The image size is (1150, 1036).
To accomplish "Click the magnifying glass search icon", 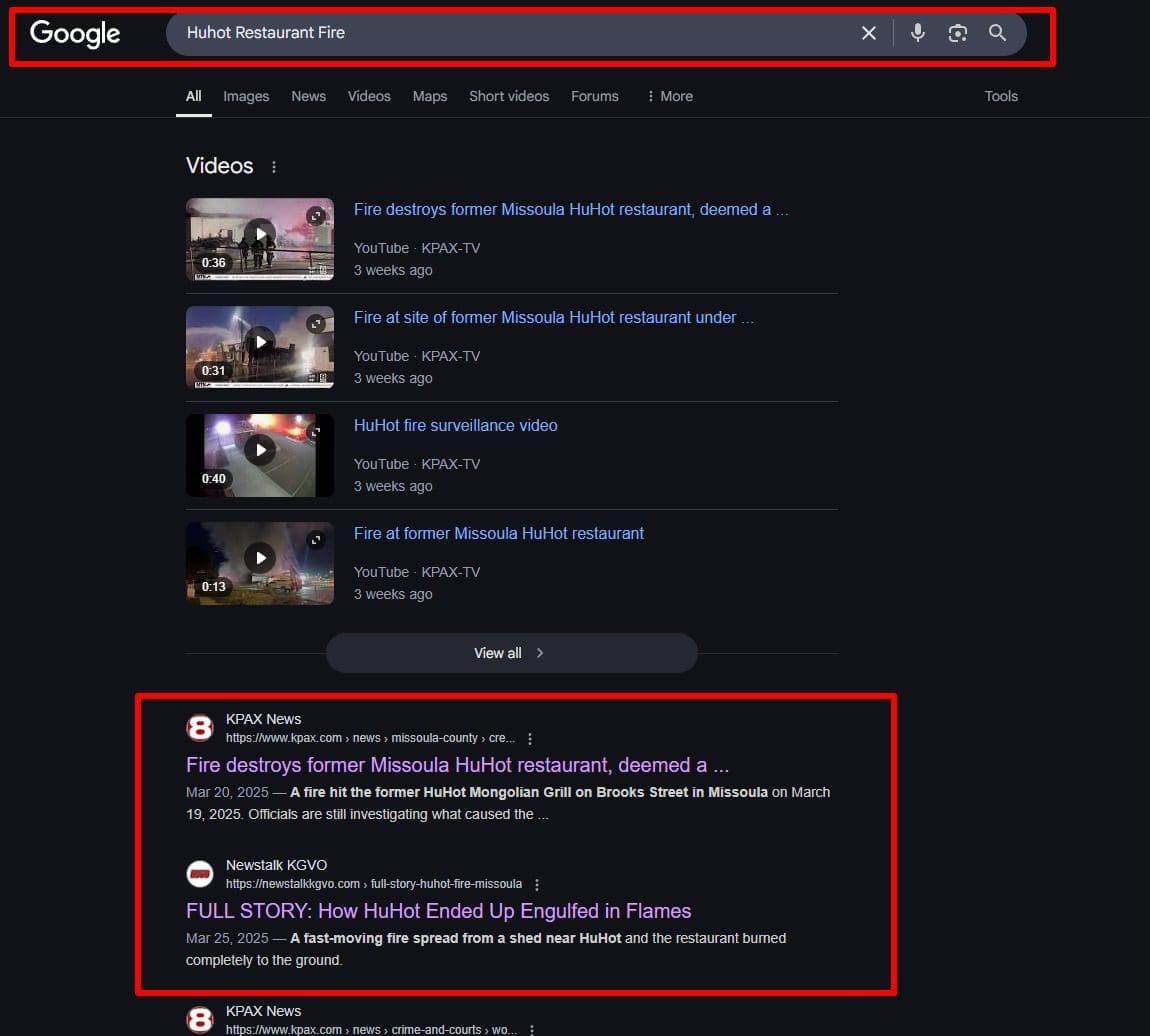I will [997, 33].
